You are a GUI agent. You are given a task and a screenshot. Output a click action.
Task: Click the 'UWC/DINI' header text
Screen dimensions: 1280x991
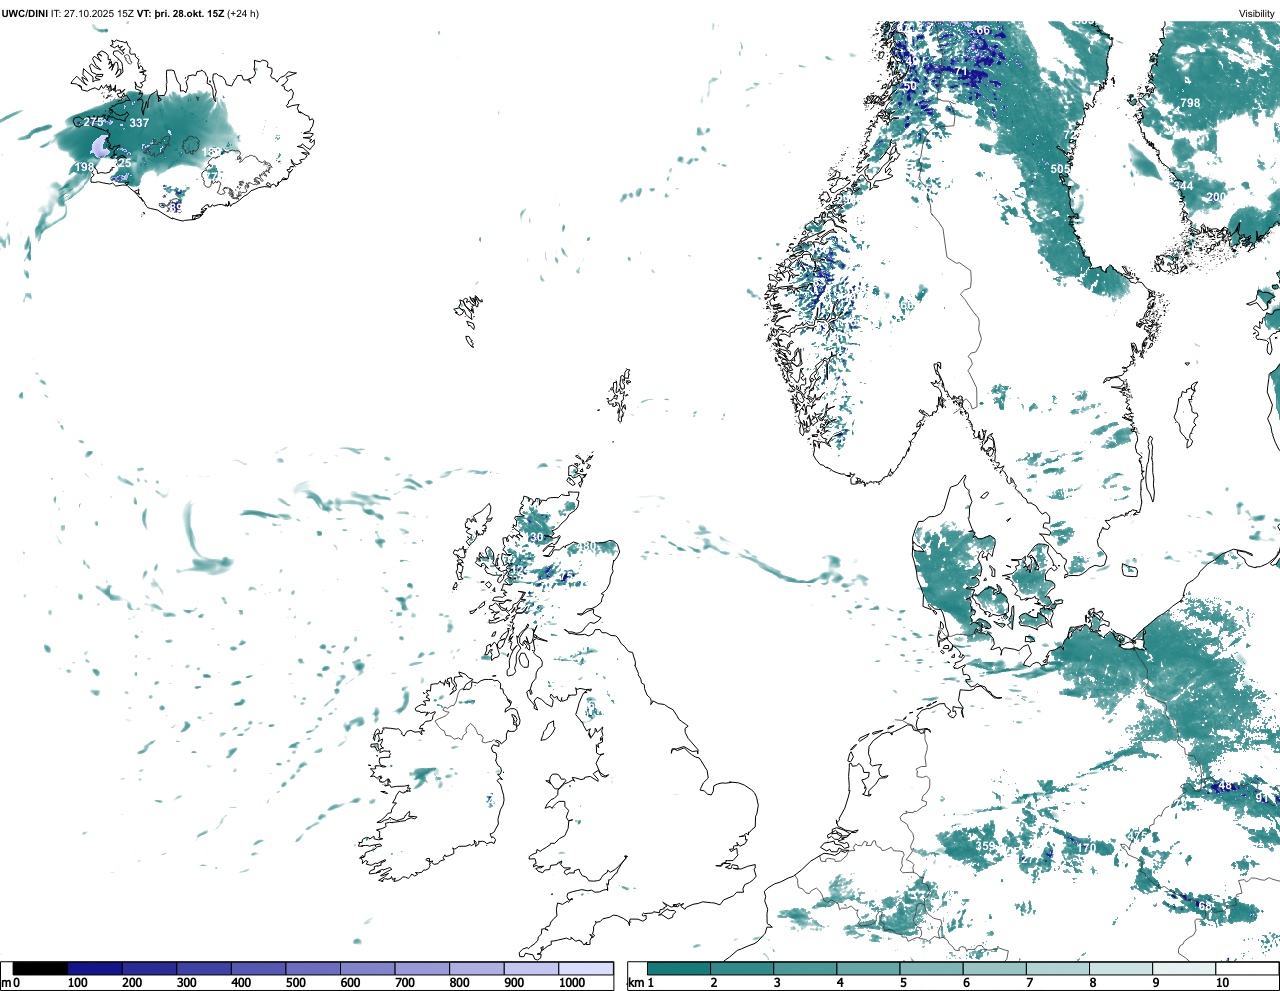click(24, 14)
